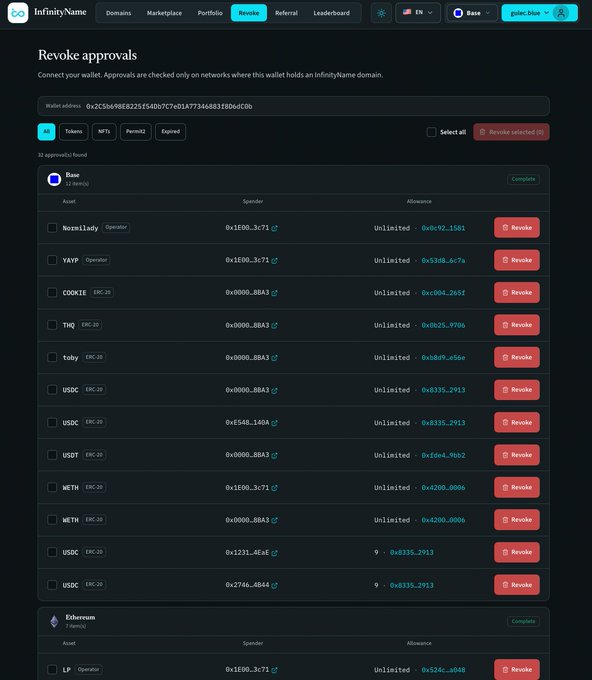Revoke the COOKIE approval
Image resolution: width=592 pixels, height=680 pixels.
517,292
